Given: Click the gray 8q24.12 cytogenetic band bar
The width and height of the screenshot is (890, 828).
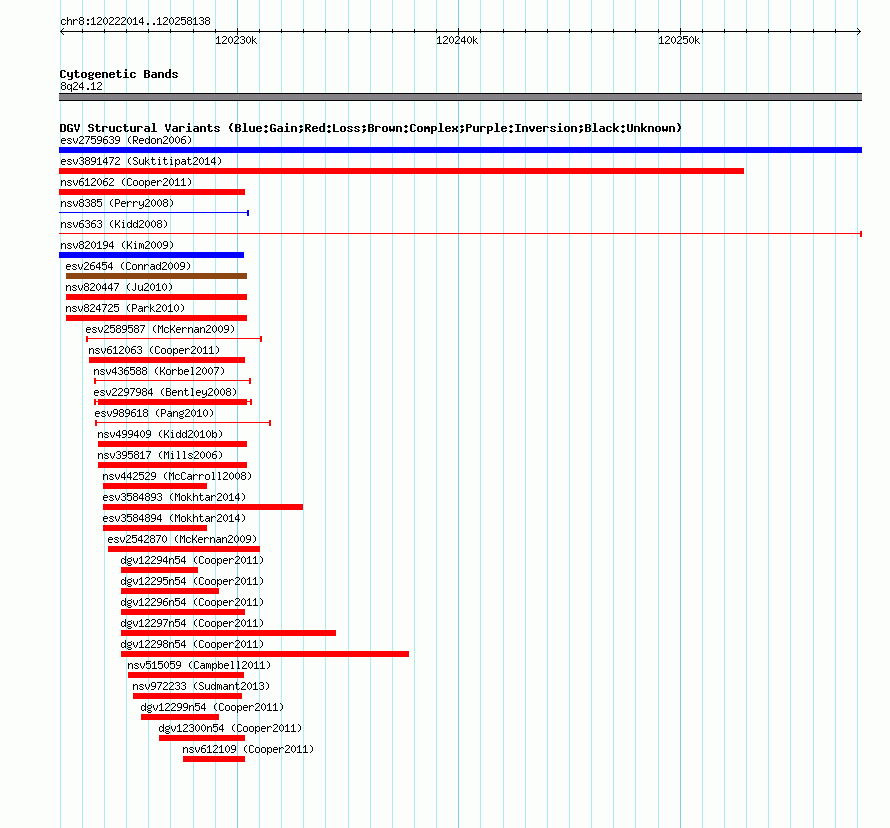Looking at the screenshot, I should tap(460, 97).
